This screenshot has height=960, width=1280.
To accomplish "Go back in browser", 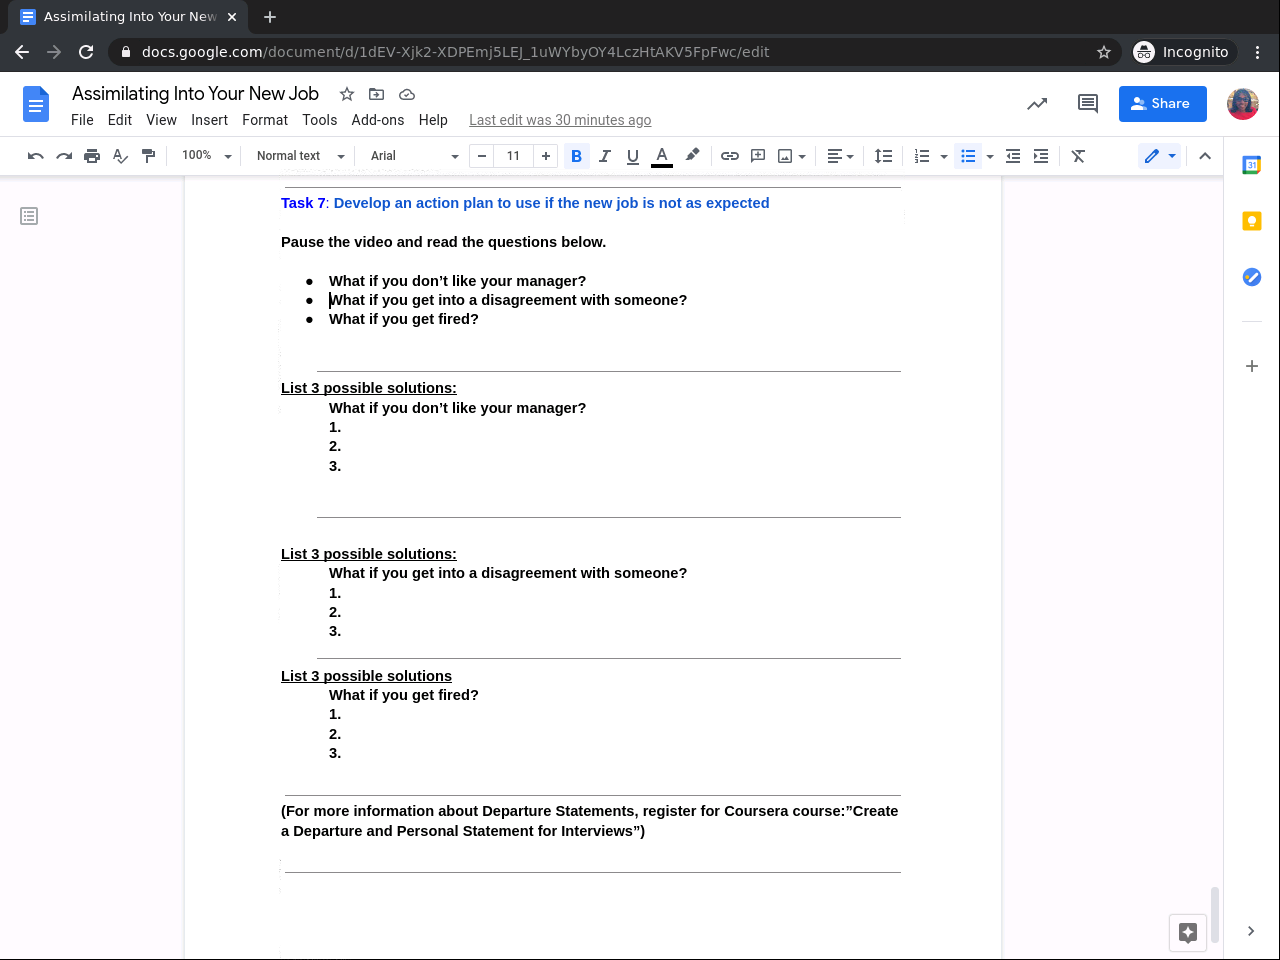I will click(22, 52).
